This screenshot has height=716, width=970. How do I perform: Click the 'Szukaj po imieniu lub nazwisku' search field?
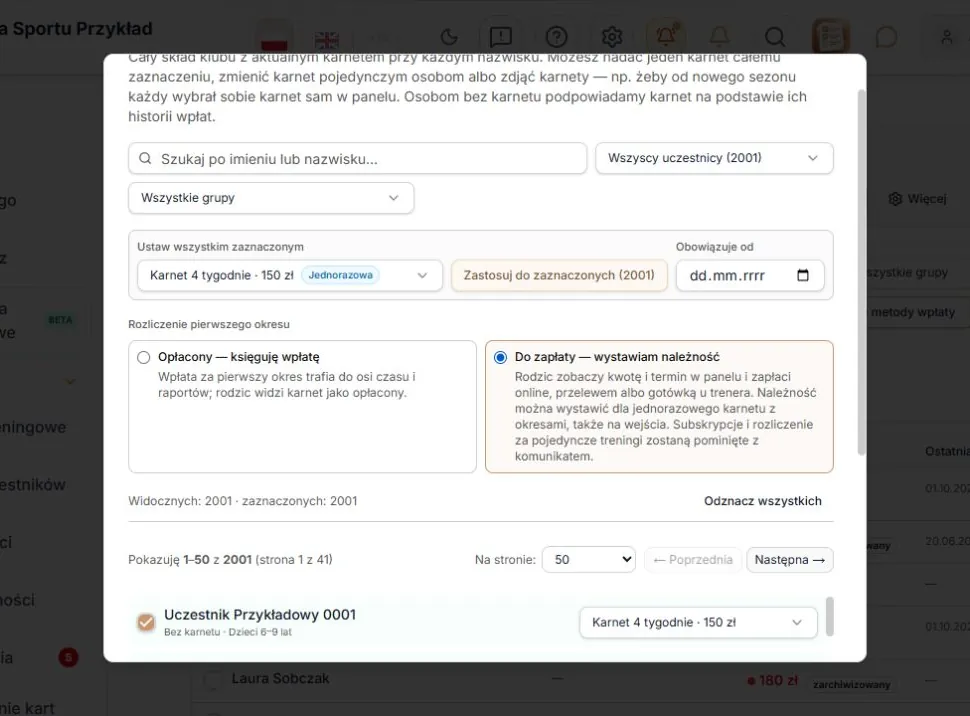358,158
